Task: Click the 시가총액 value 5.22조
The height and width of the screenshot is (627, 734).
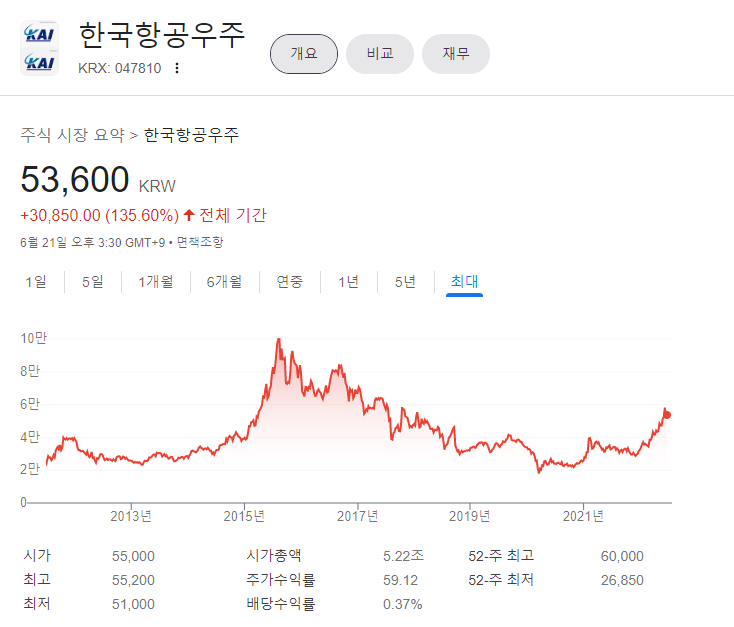Action: [404, 556]
